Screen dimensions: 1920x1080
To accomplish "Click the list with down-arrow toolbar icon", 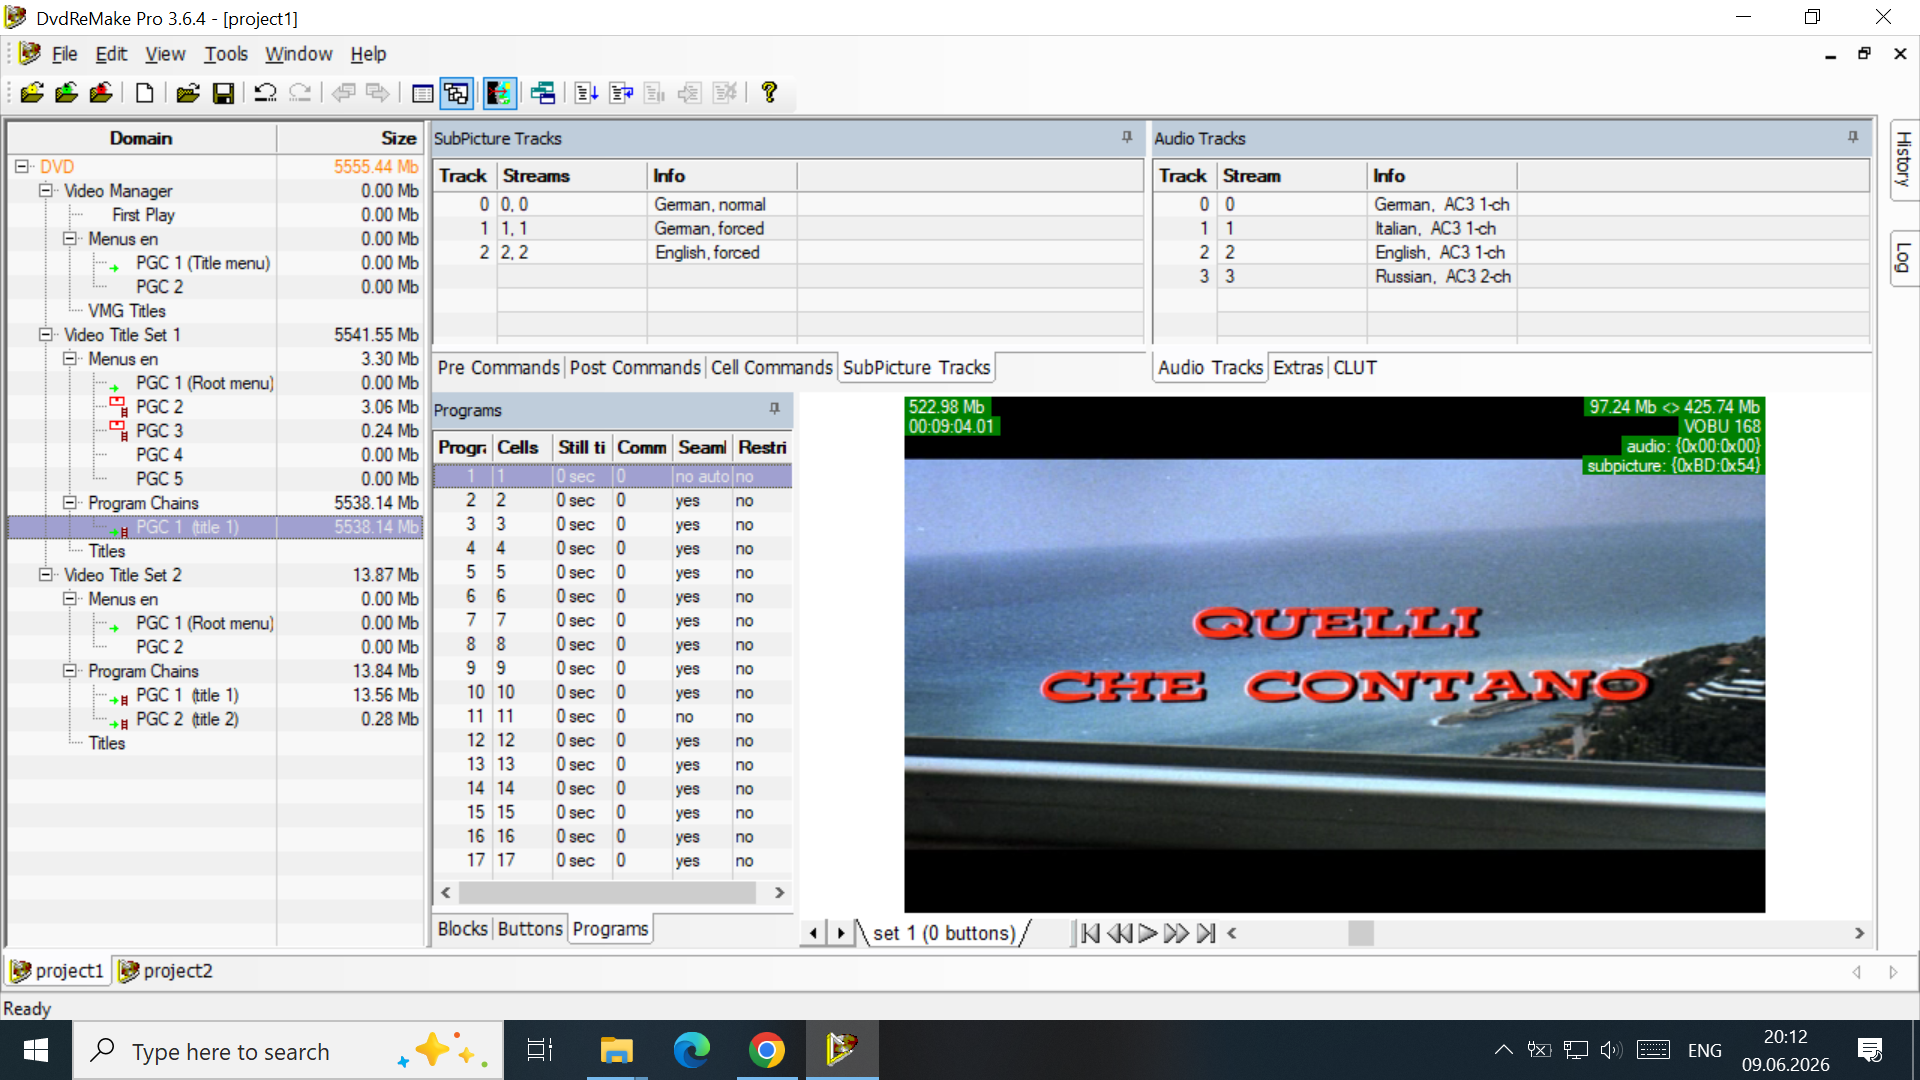I will 586,93.
